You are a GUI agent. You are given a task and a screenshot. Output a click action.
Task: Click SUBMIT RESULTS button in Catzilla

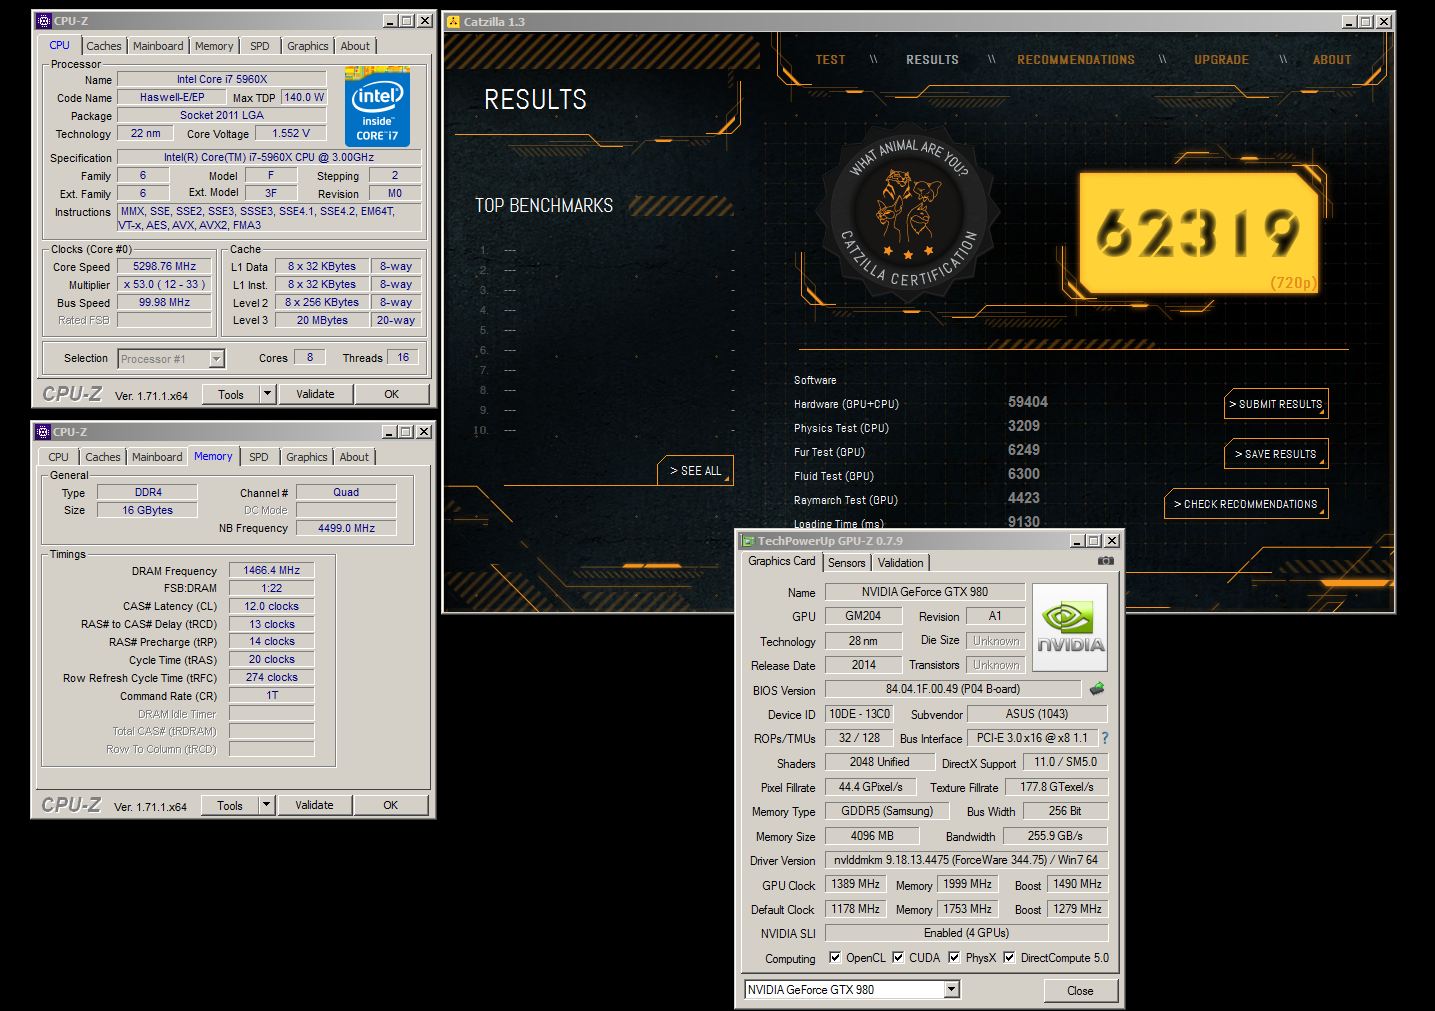point(1277,404)
